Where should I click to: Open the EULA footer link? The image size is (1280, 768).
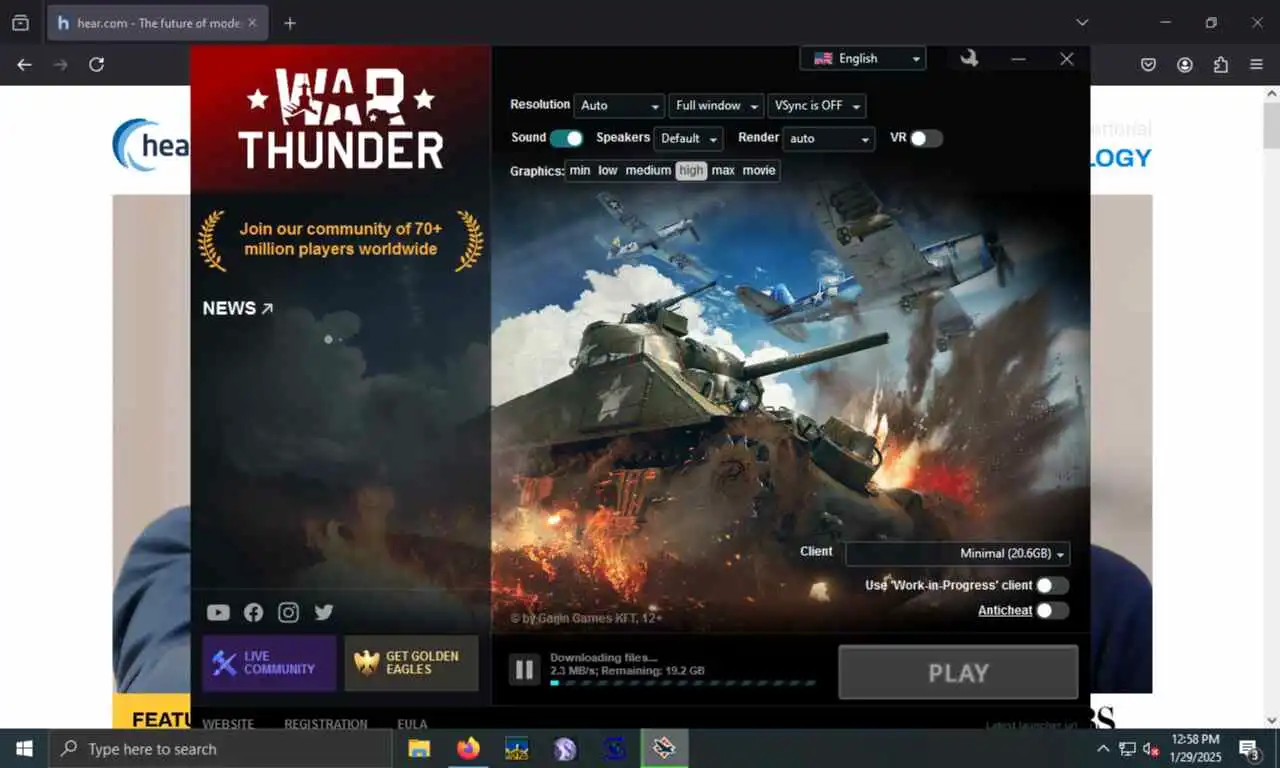(412, 724)
